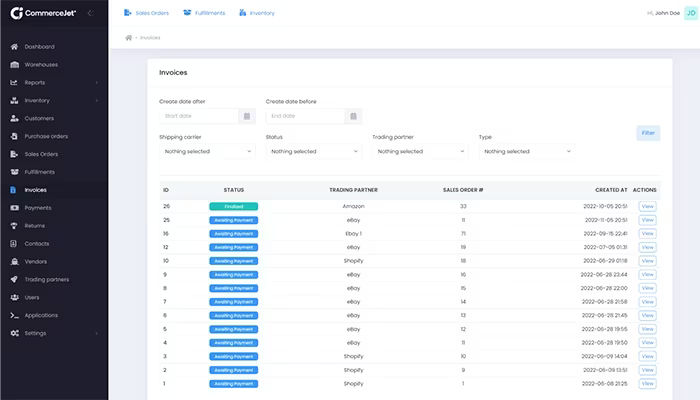Click the Vendors icon in the sidebar
The image size is (700, 400).
14,261
